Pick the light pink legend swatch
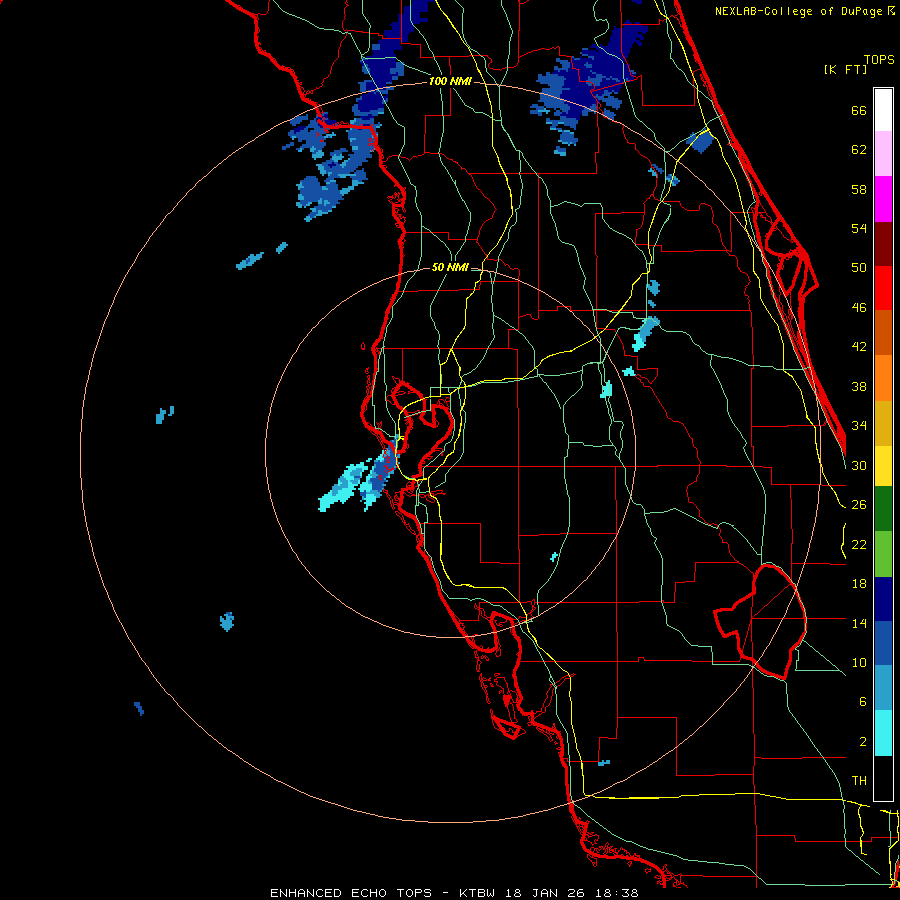This screenshot has width=900, height=900. (x=883, y=154)
